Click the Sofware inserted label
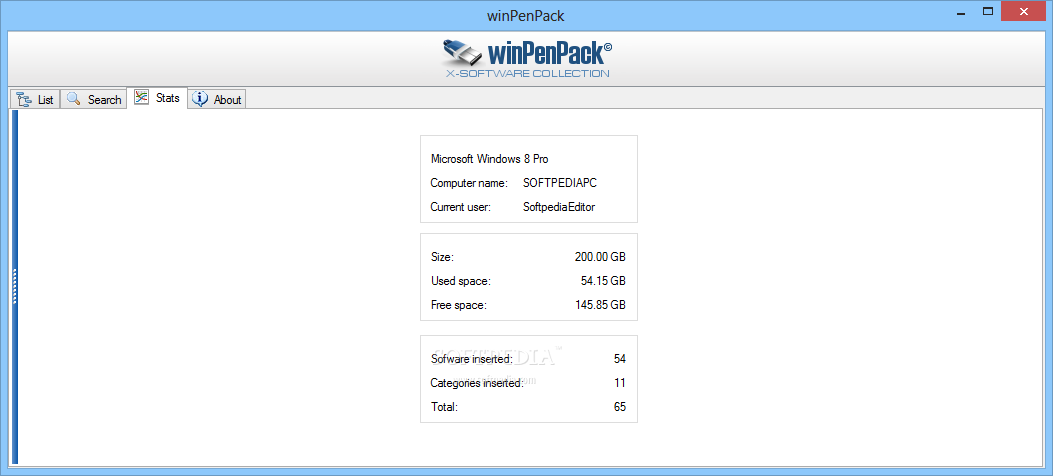Viewport: 1053px width, 476px height. pyautogui.click(x=471, y=359)
